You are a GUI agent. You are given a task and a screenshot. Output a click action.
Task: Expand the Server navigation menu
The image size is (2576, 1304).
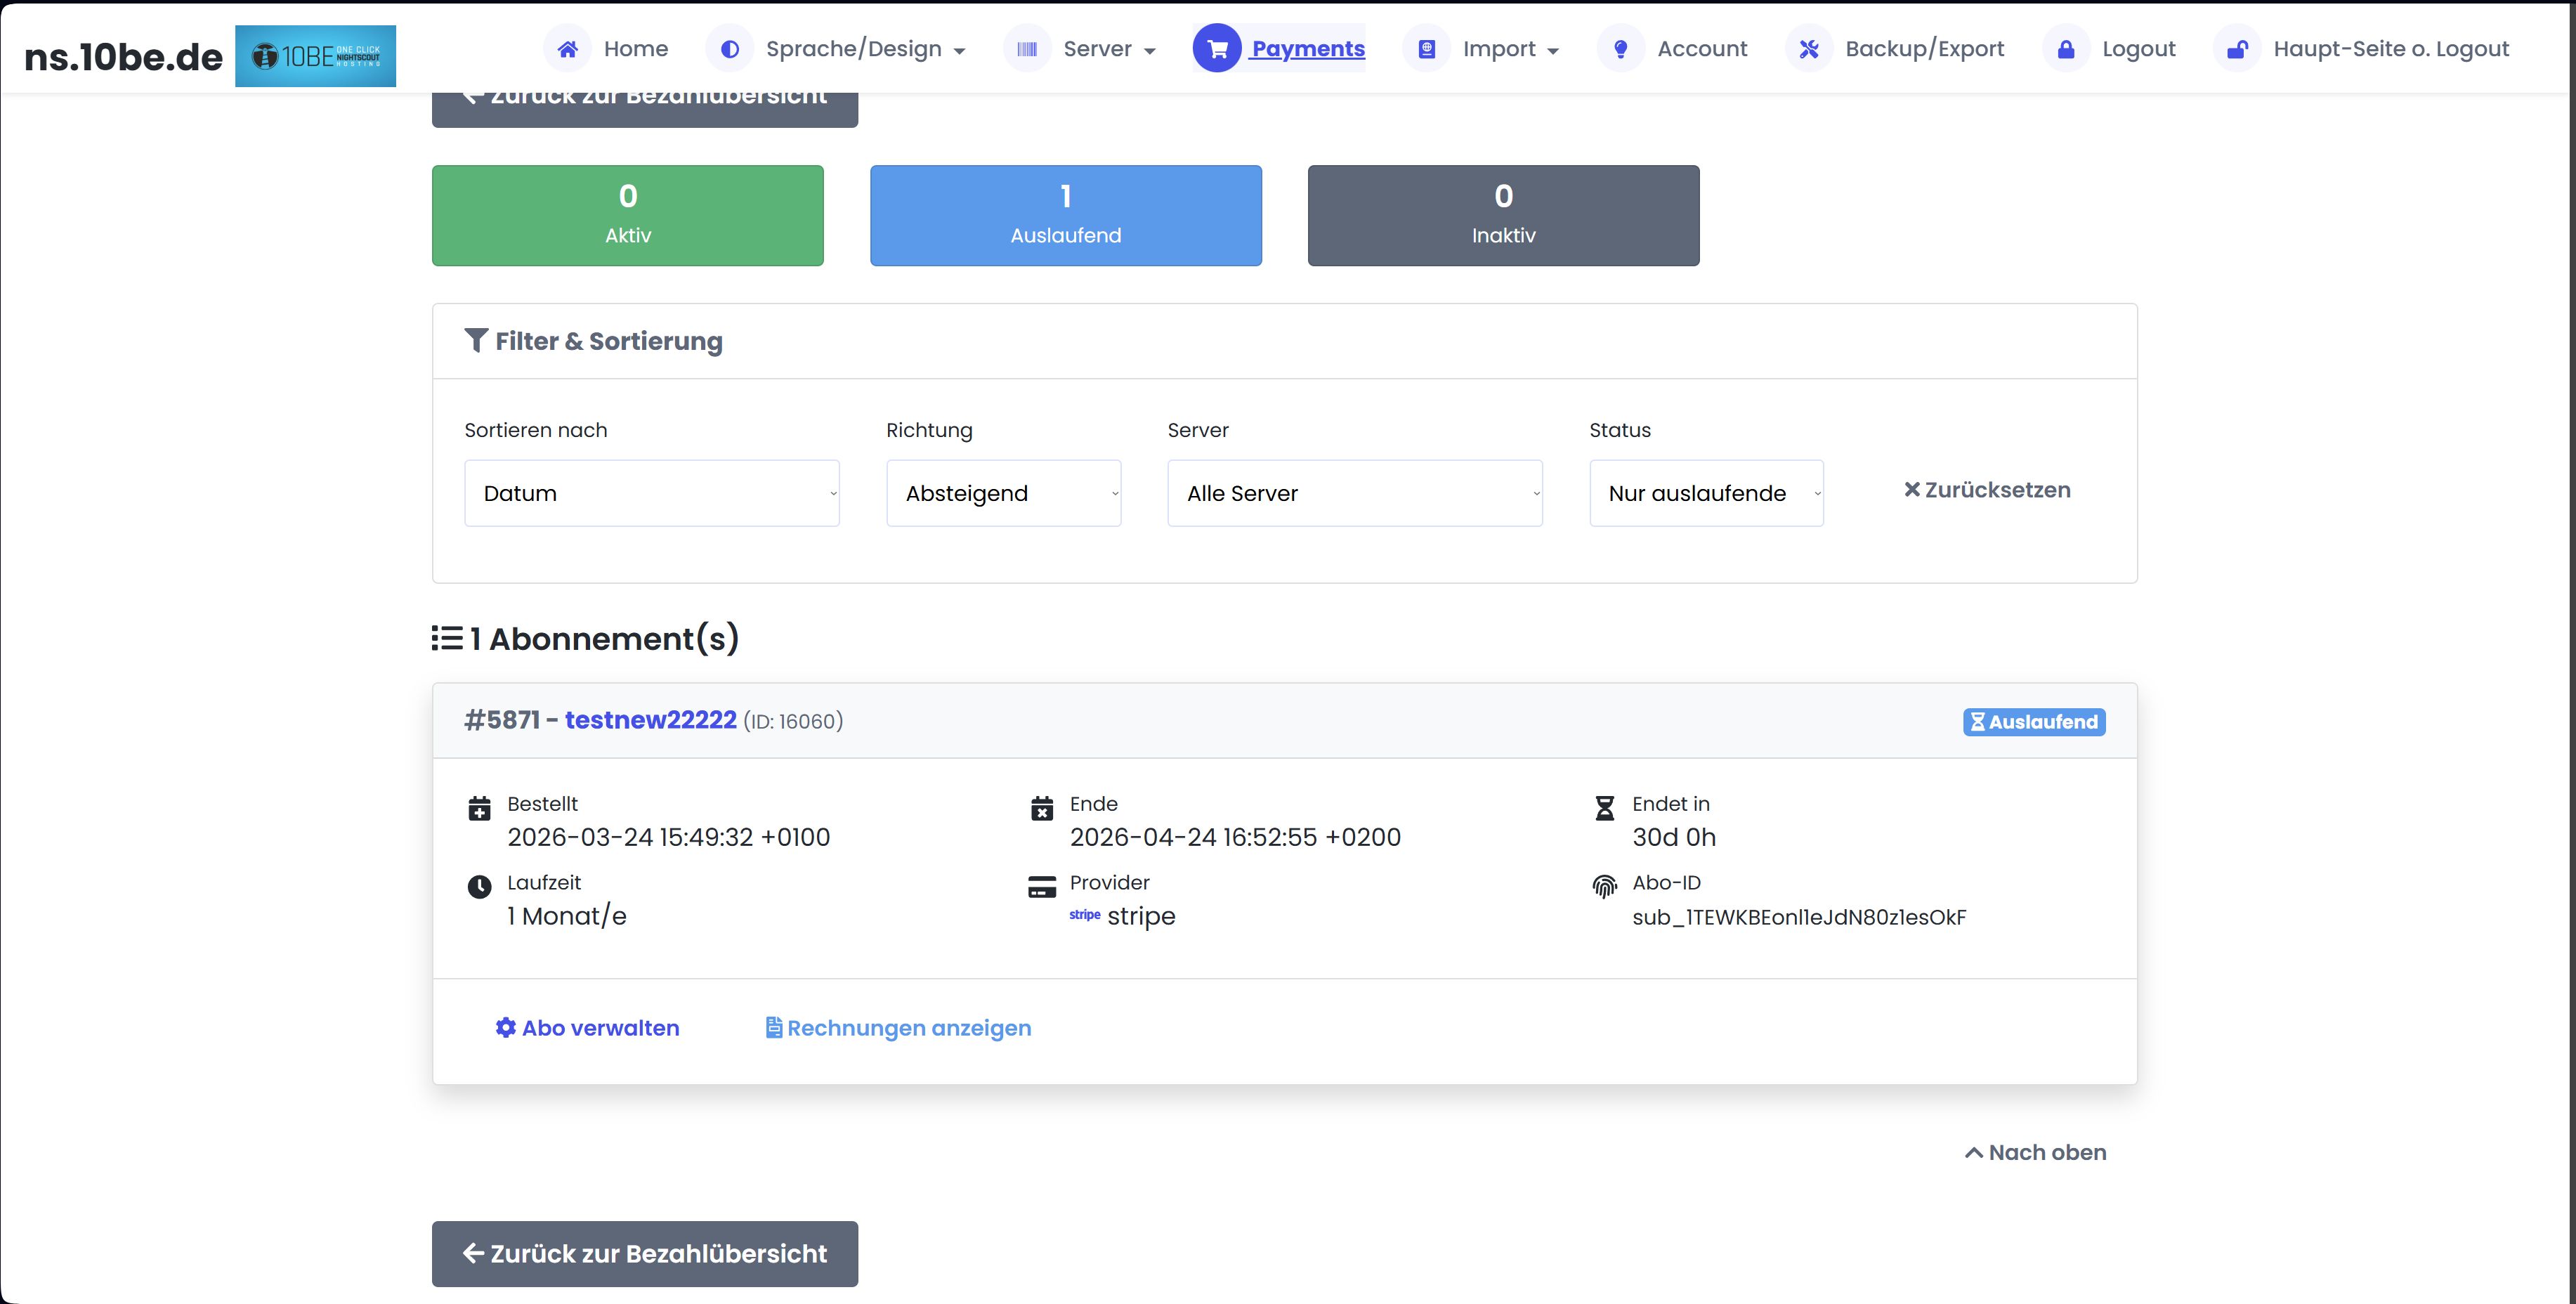pyautogui.click(x=1096, y=49)
